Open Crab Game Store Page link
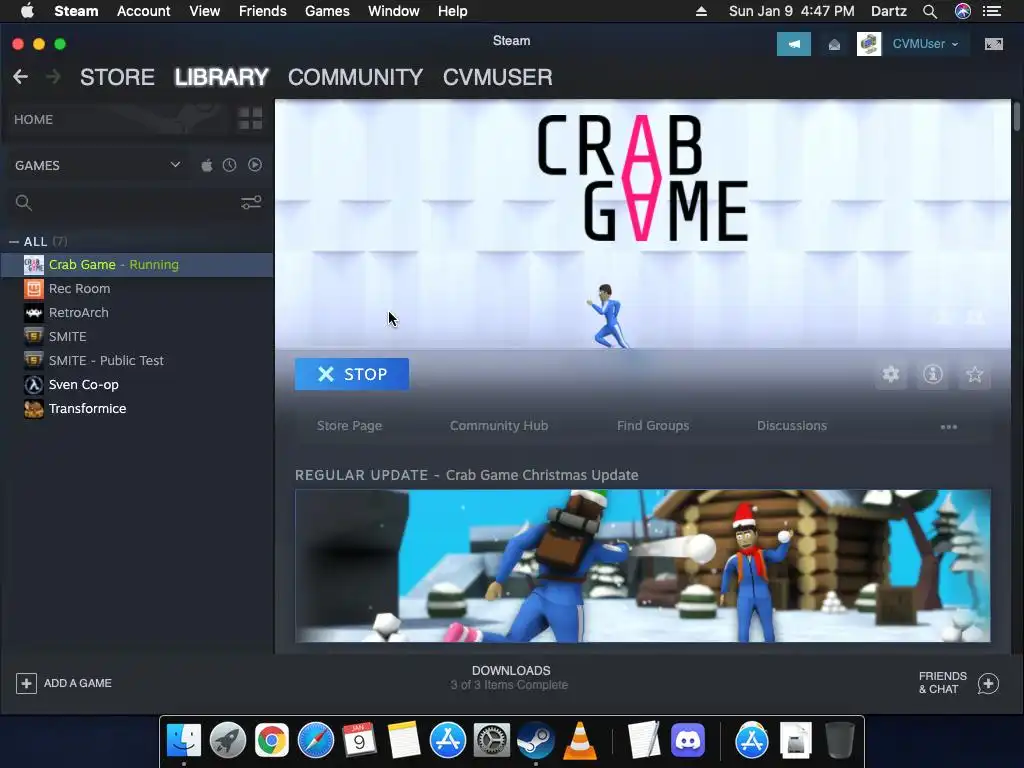The width and height of the screenshot is (1024, 768). click(x=349, y=426)
